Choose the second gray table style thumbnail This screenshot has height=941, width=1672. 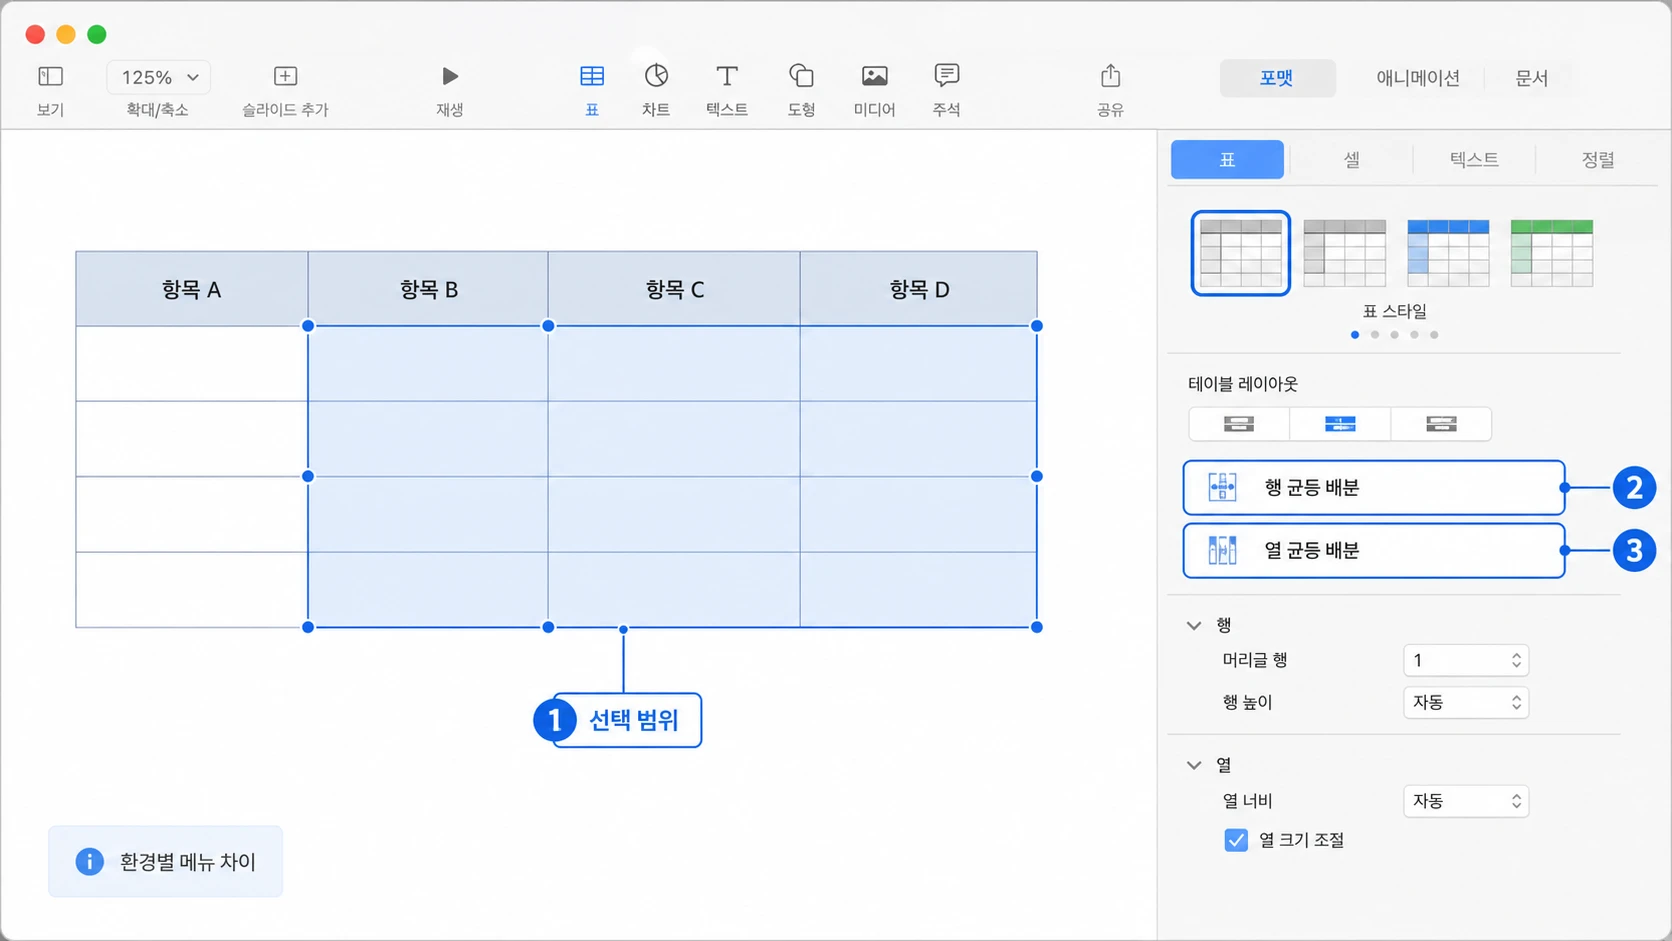1345,253
